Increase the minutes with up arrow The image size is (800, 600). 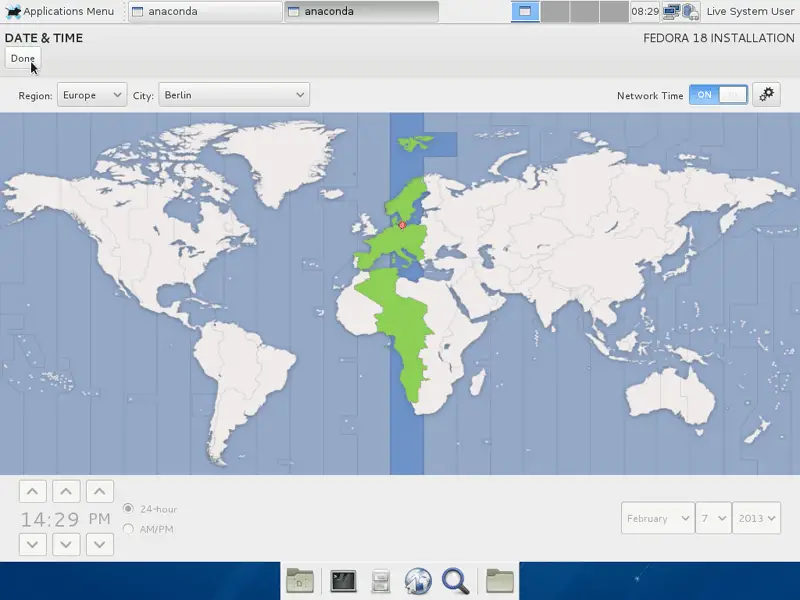click(x=66, y=491)
